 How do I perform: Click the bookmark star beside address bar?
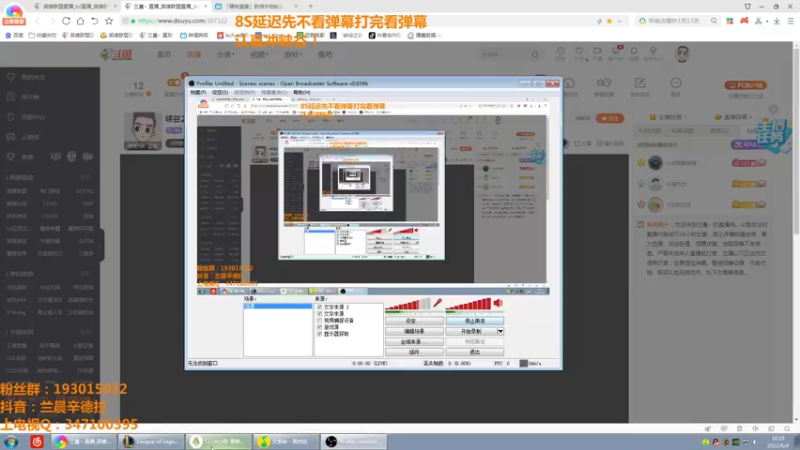click(x=109, y=21)
